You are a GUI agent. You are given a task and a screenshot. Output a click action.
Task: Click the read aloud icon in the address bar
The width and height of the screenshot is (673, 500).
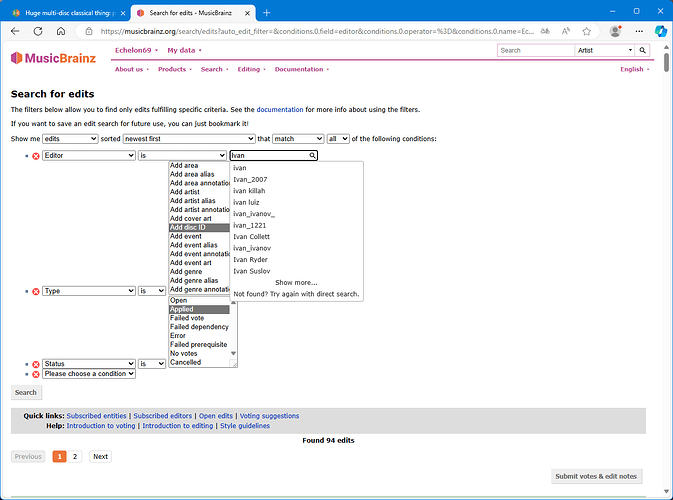click(x=566, y=31)
